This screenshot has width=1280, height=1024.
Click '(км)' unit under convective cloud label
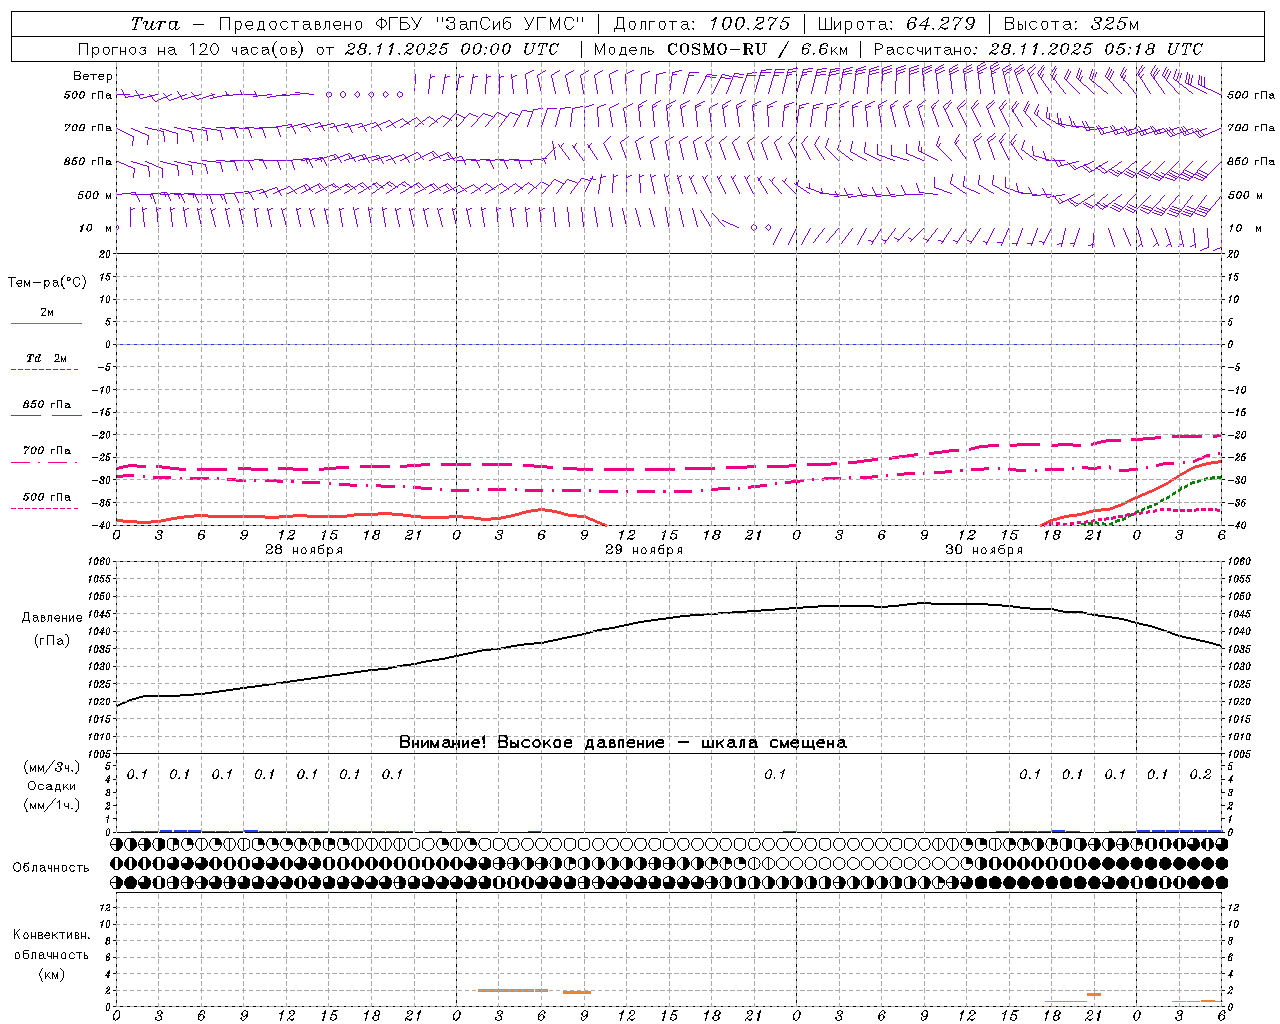(x=52, y=974)
